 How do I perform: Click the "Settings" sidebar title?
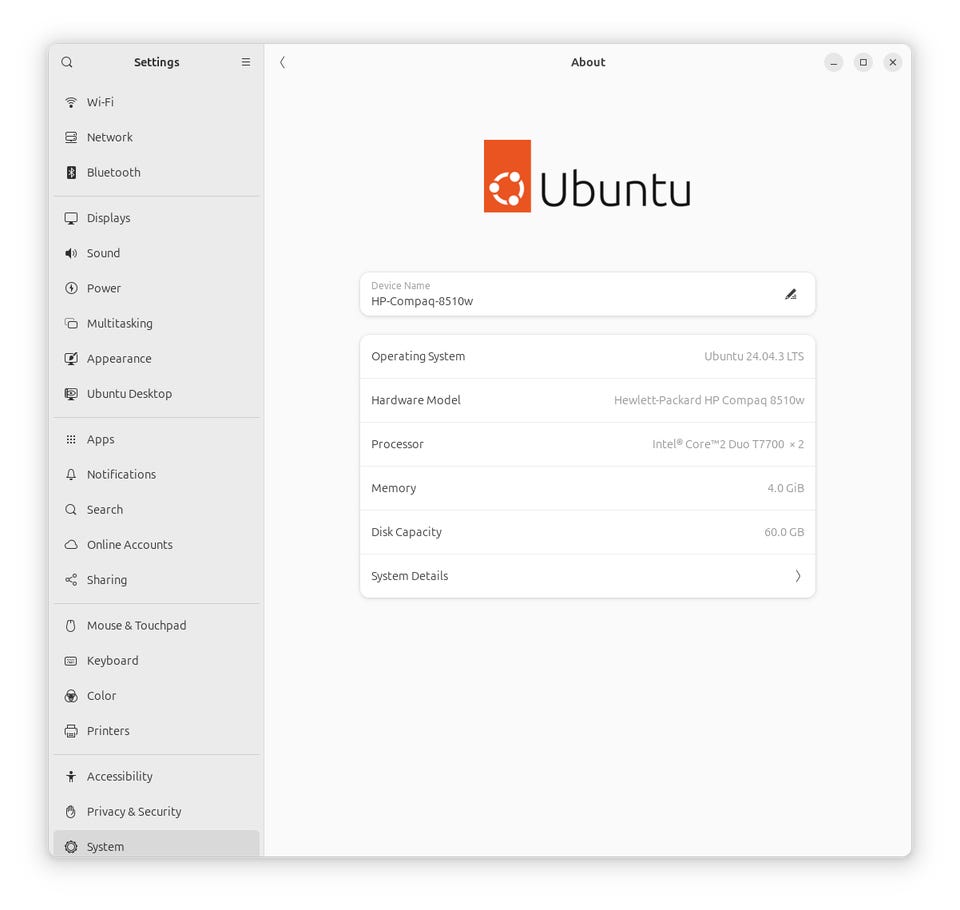pos(157,62)
